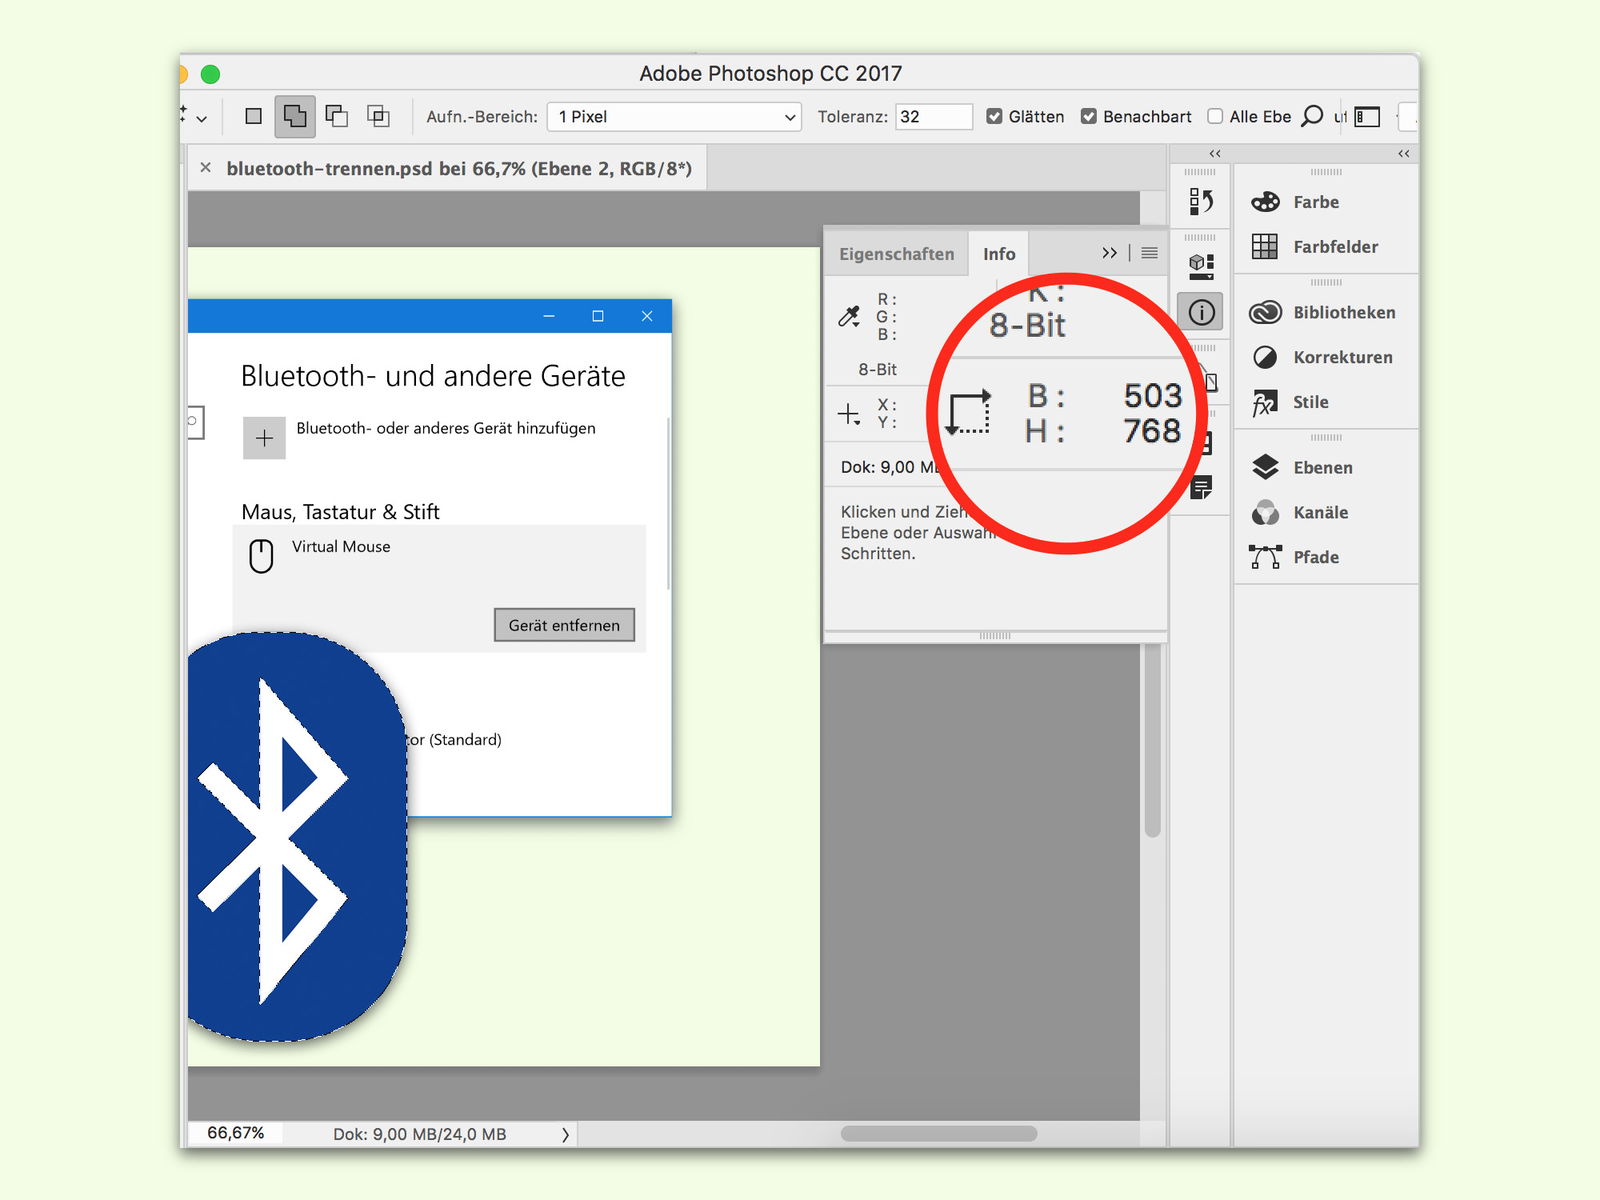Click the Korrekturen adjustments icon
Screen dimensions: 1600x1200
(x=1265, y=357)
